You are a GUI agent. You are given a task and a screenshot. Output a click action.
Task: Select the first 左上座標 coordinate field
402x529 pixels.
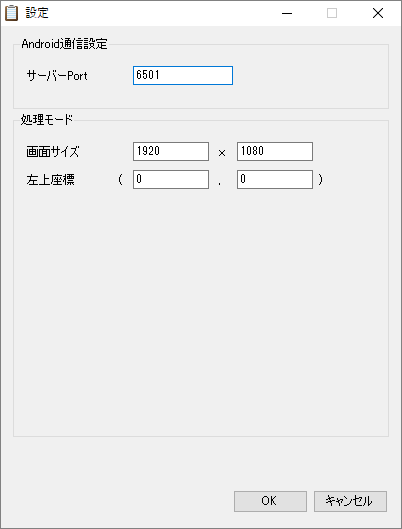point(171,179)
